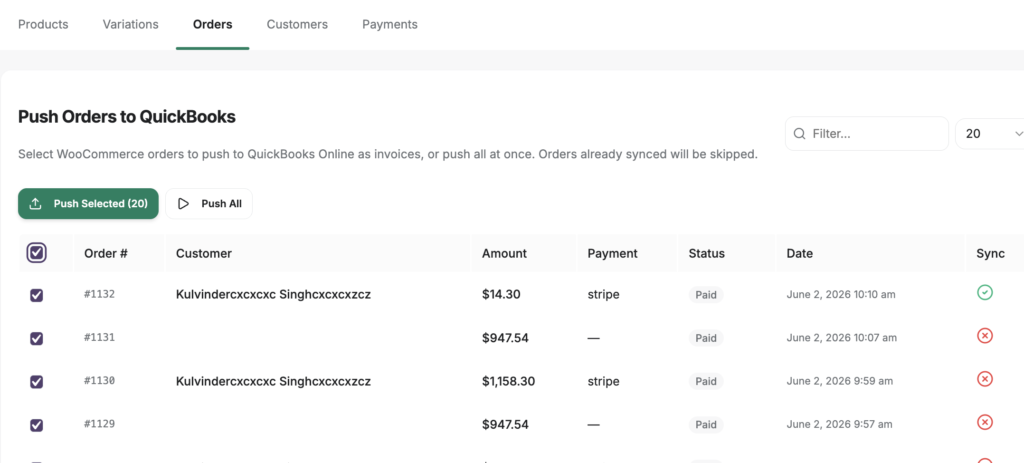Click customer name in order #1132 row

pyautogui.click(x=274, y=295)
